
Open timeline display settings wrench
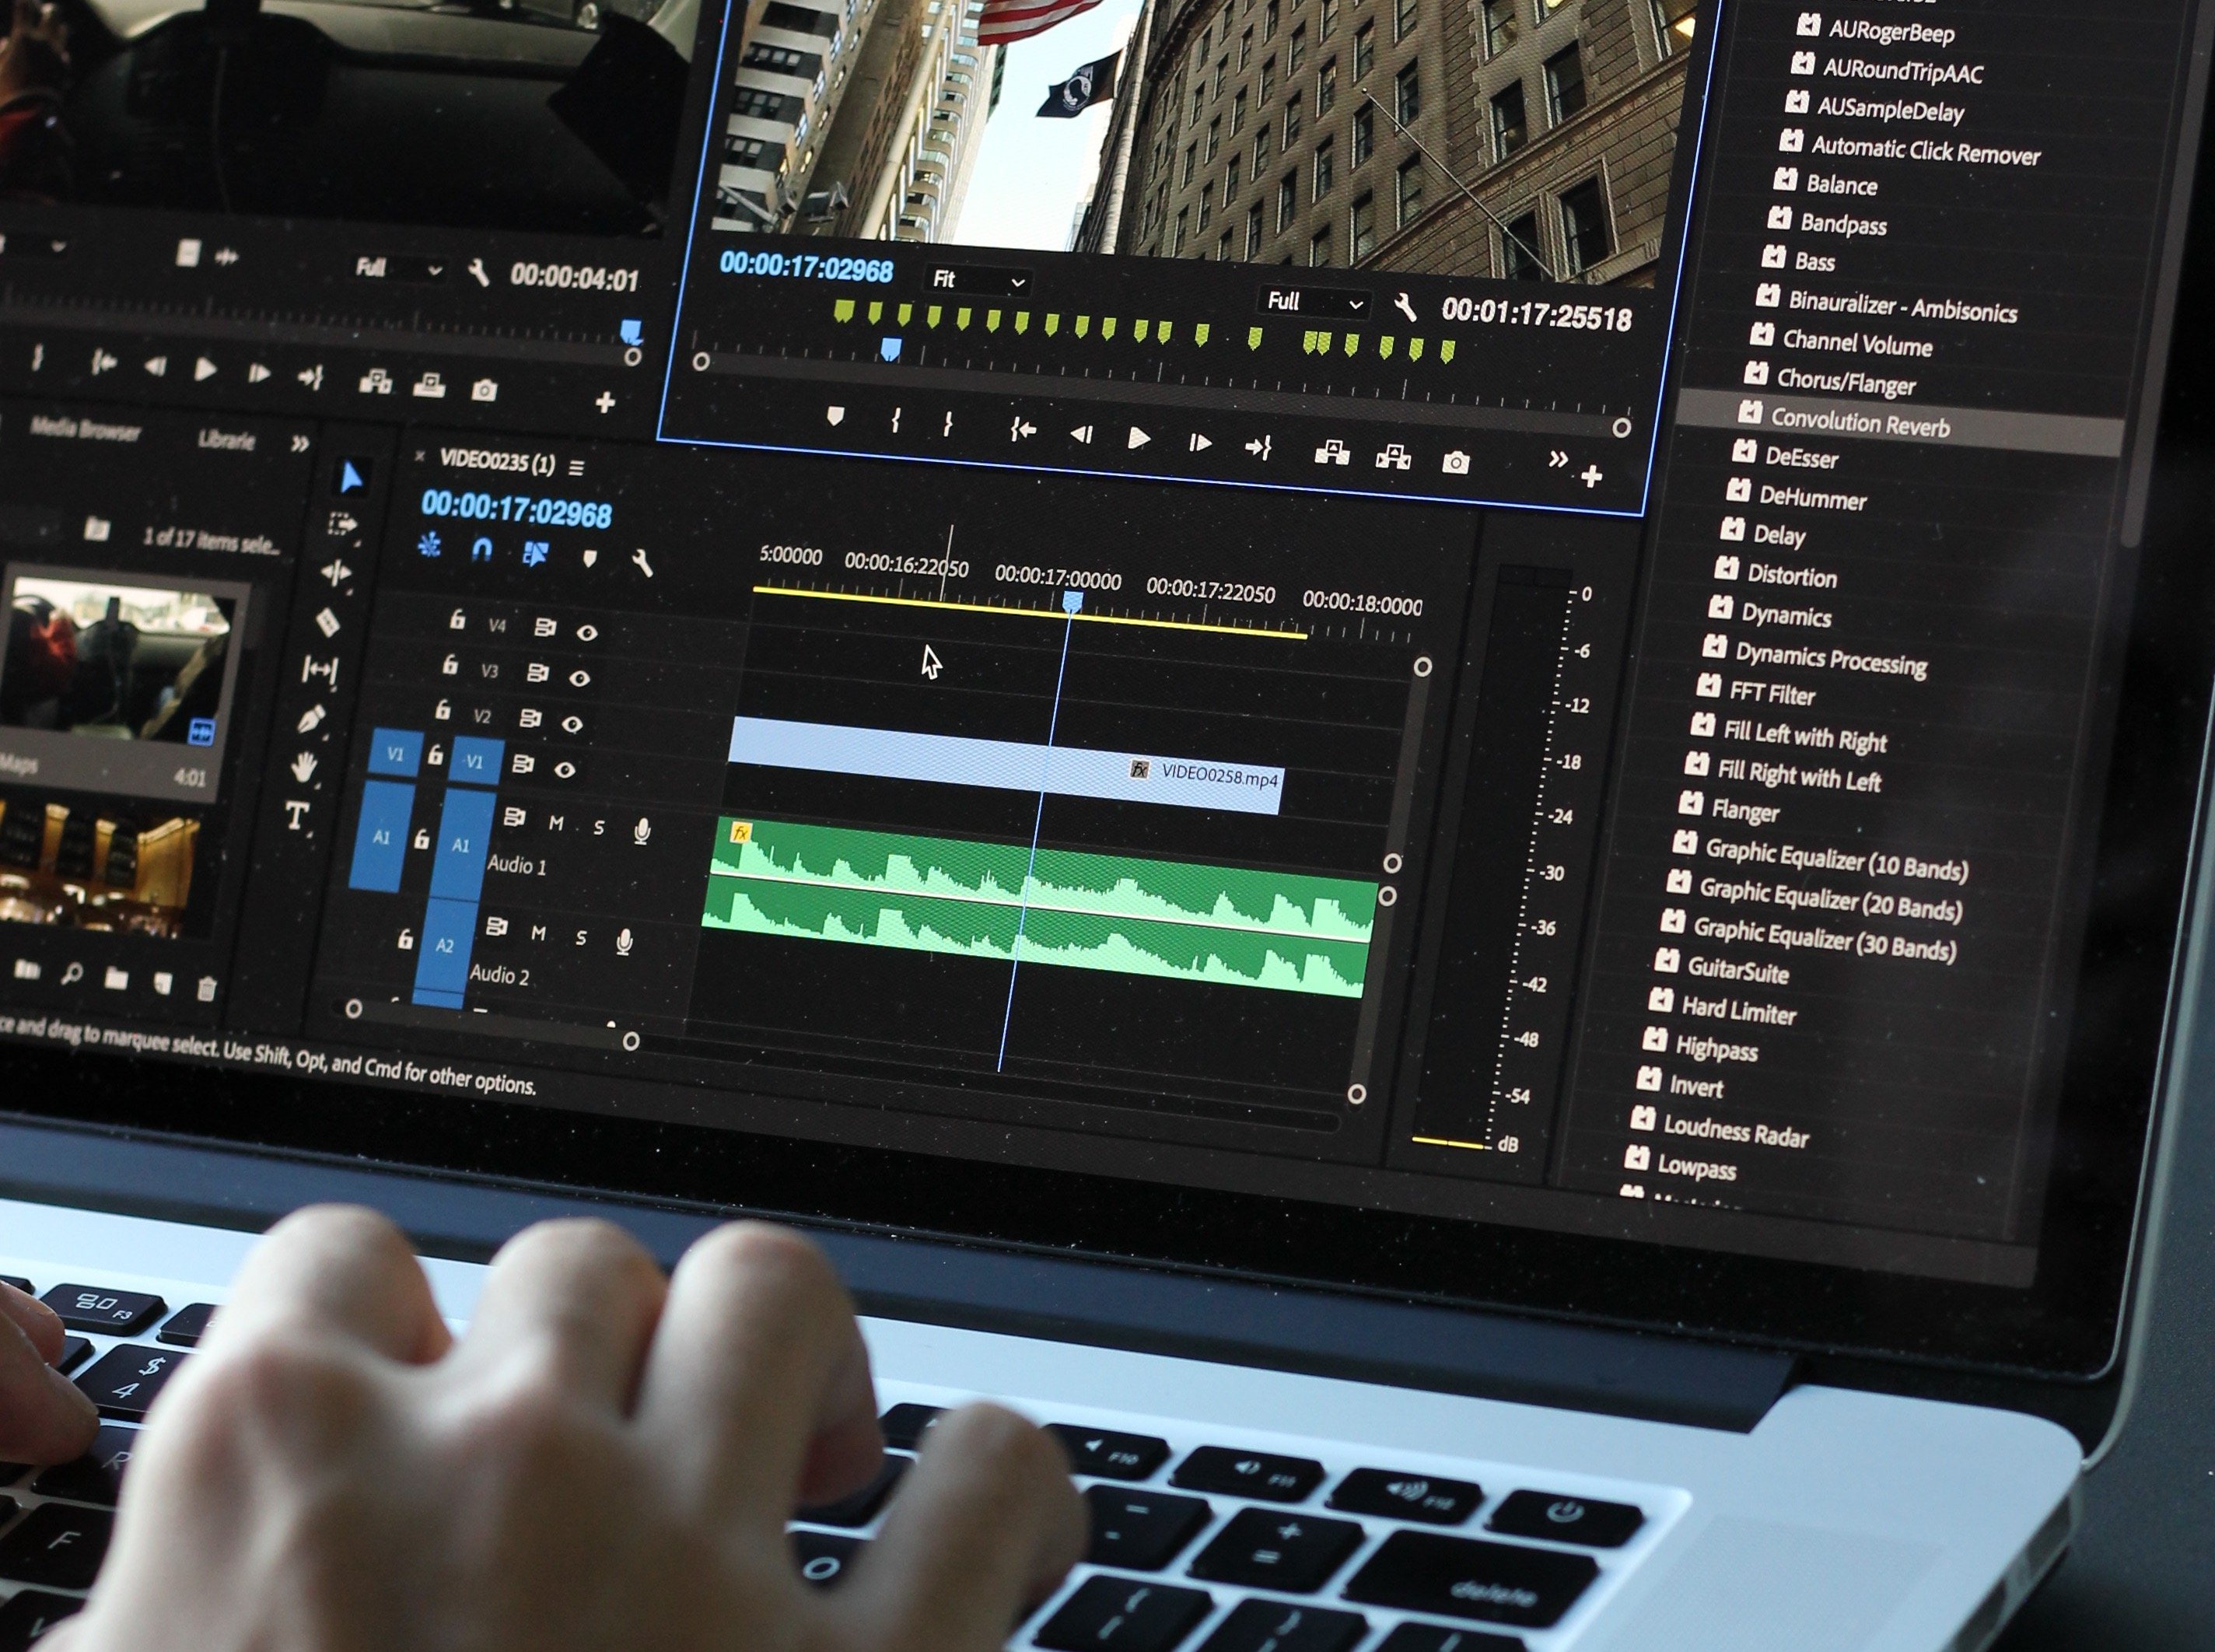(x=642, y=562)
